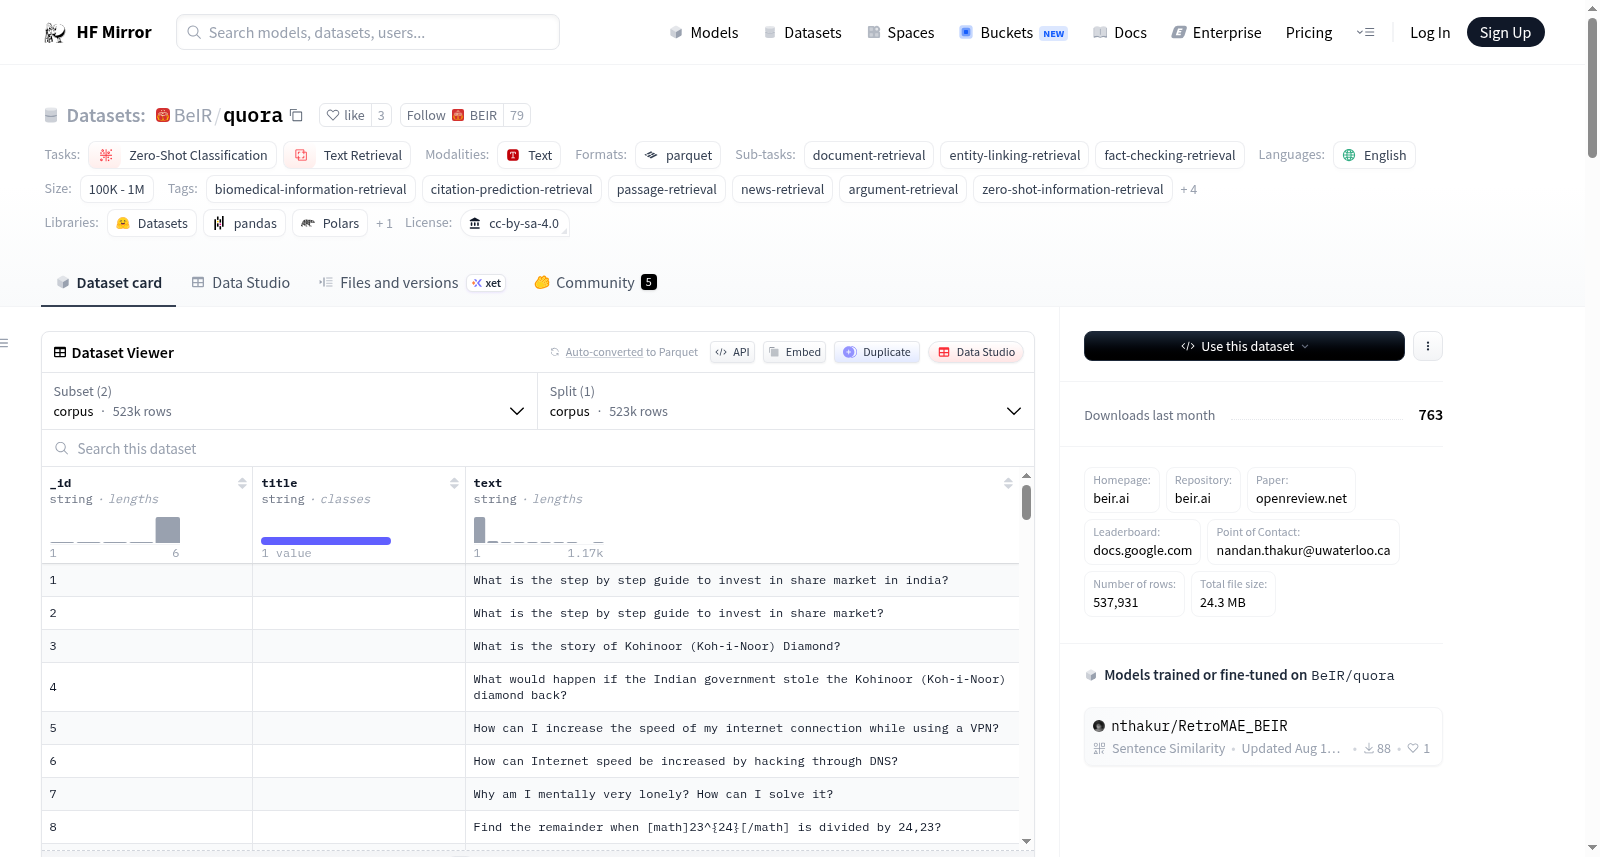
Task: Switch to the Data Studio tab
Action: [241, 283]
